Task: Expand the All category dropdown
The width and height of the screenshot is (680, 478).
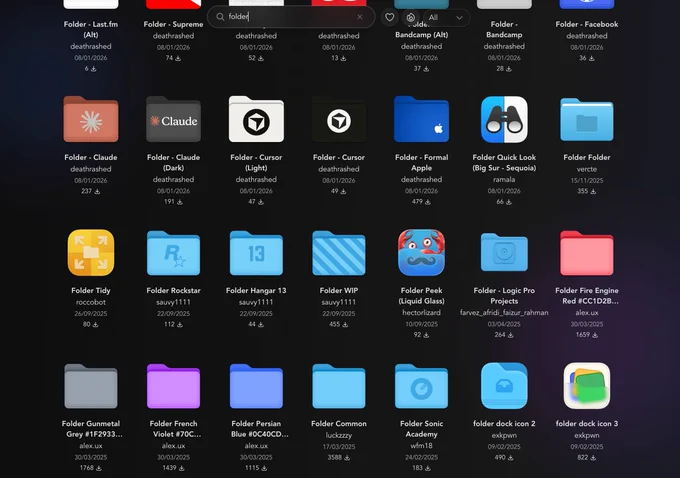Action: (446, 17)
